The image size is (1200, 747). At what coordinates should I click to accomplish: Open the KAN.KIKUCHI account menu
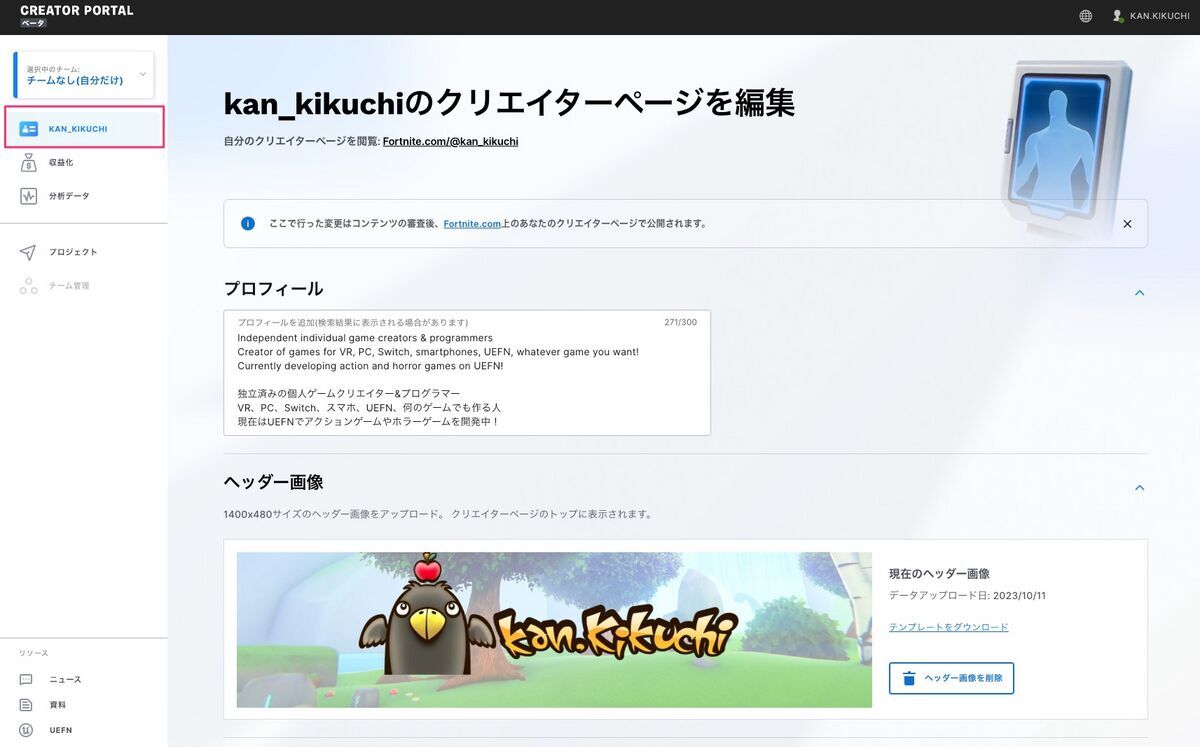1151,16
